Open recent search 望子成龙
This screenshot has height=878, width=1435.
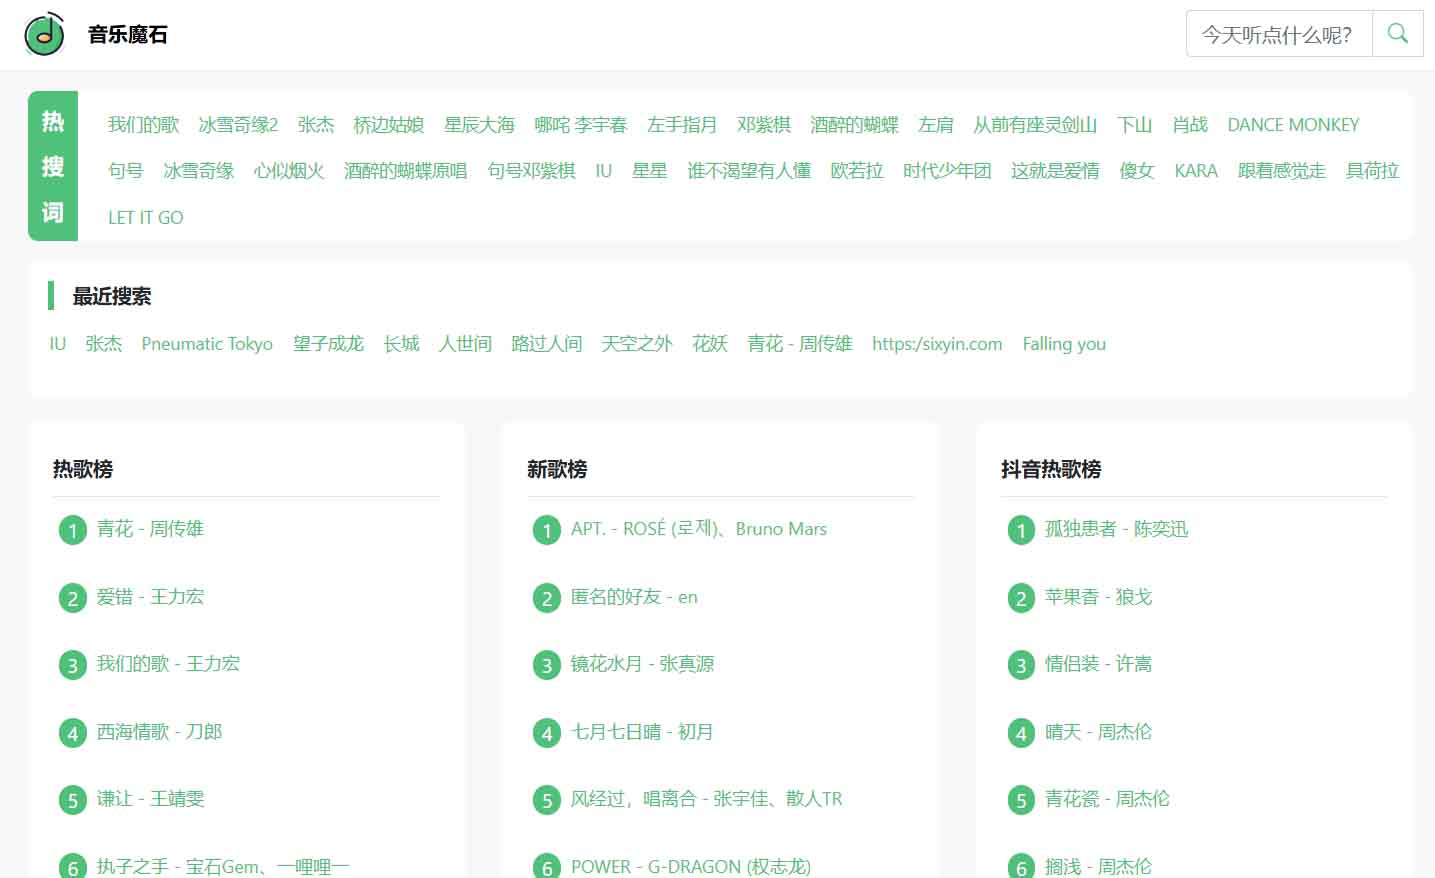(328, 344)
